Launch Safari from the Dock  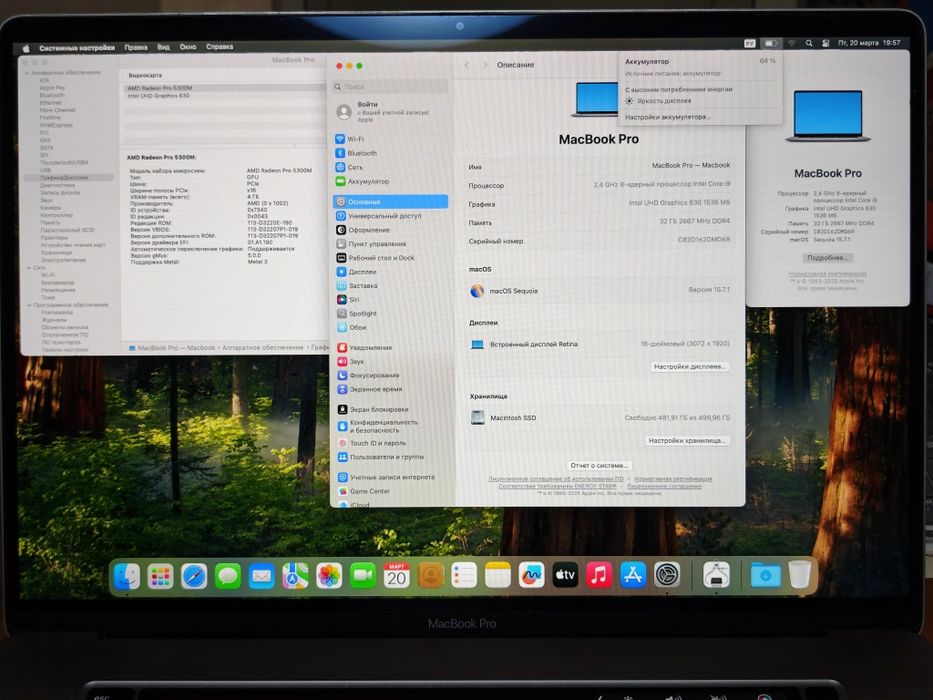pyautogui.click(x=194, y=576)
